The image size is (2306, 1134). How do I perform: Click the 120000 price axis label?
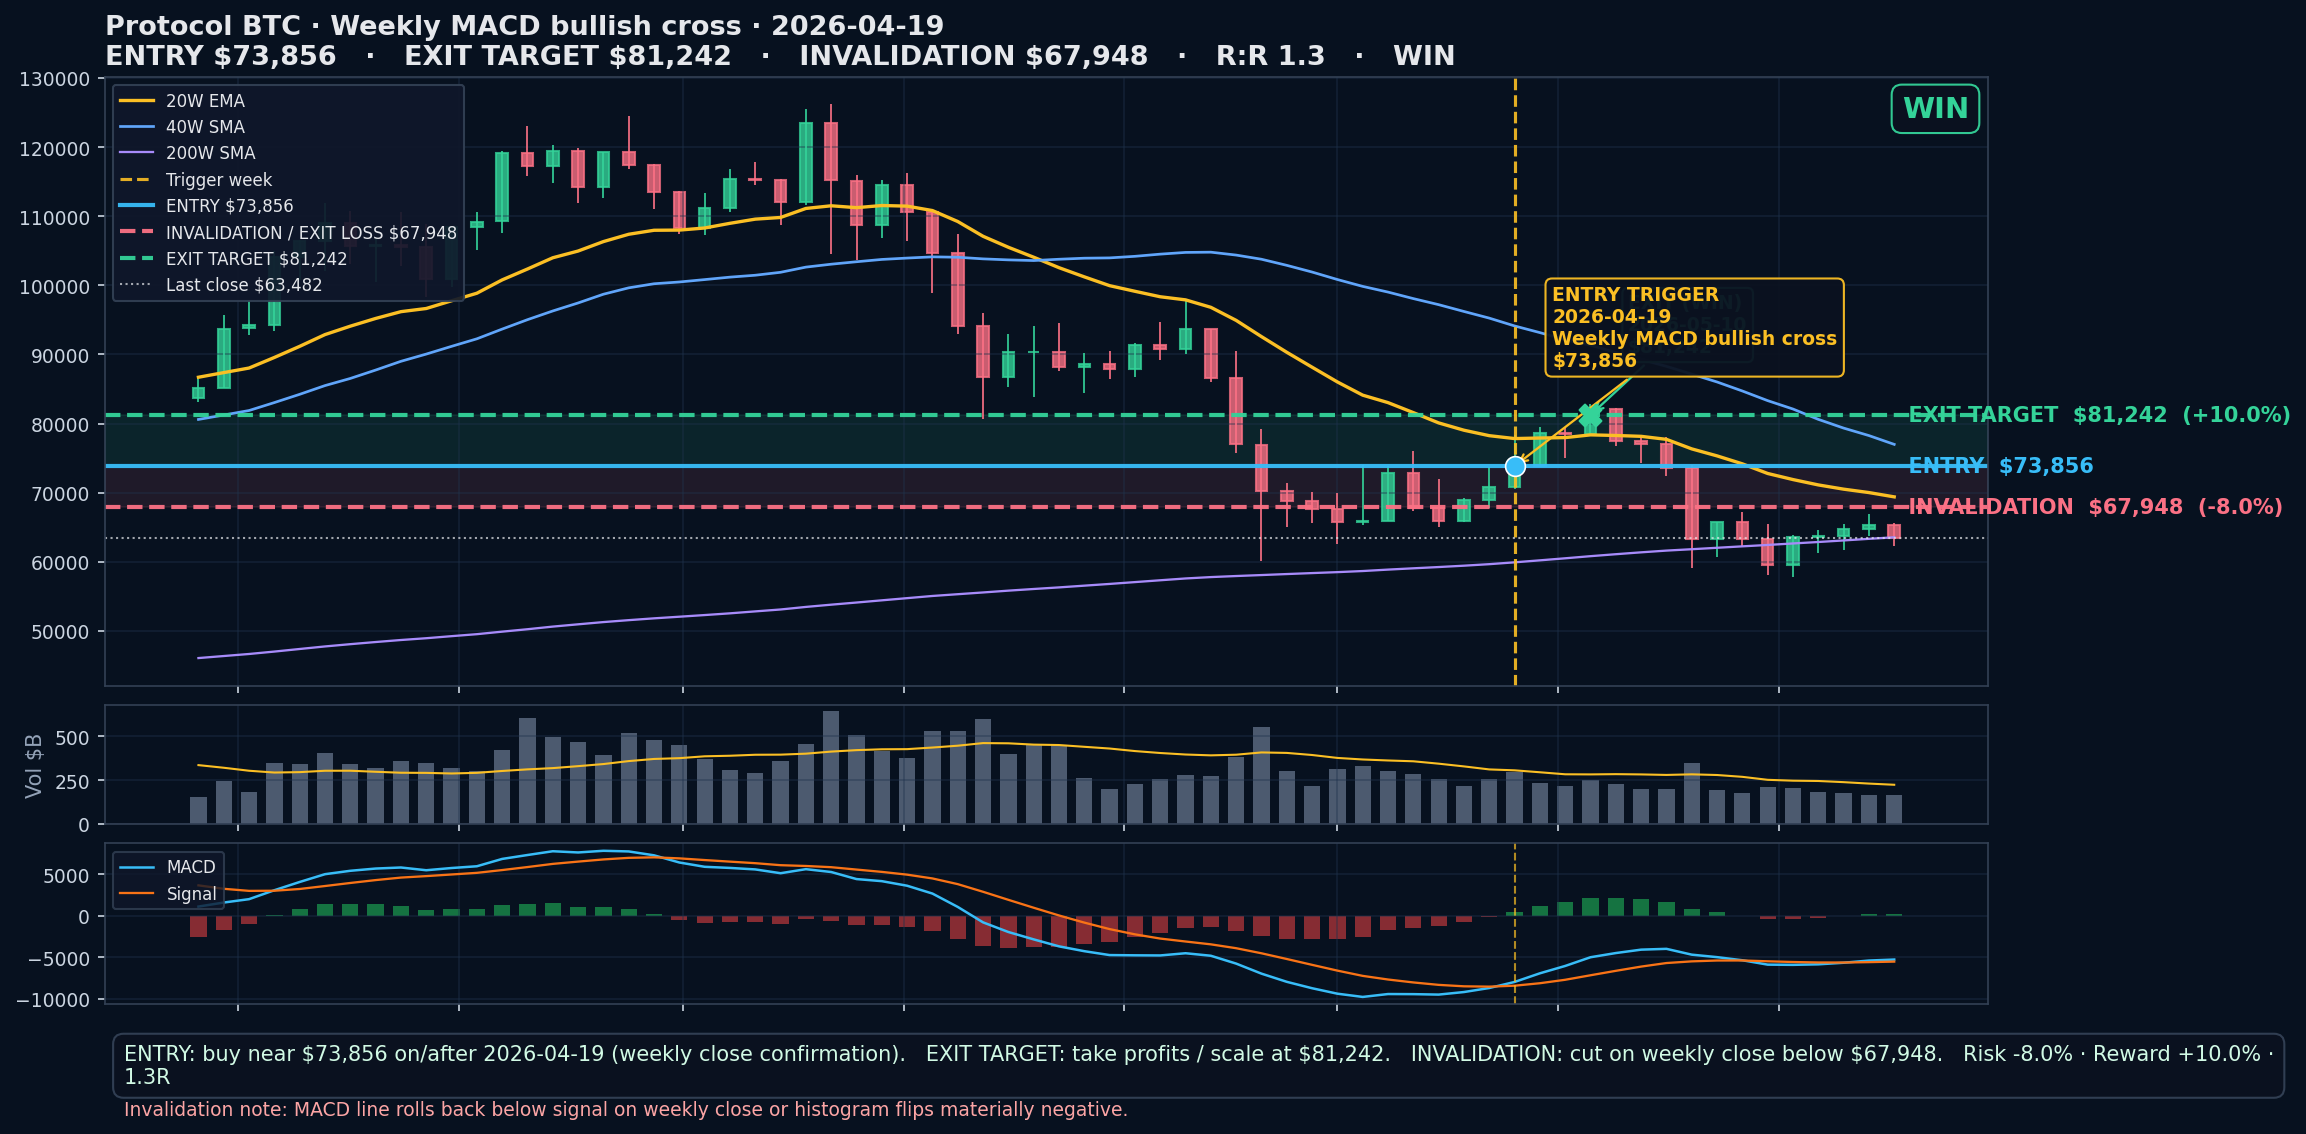[54, 148]
